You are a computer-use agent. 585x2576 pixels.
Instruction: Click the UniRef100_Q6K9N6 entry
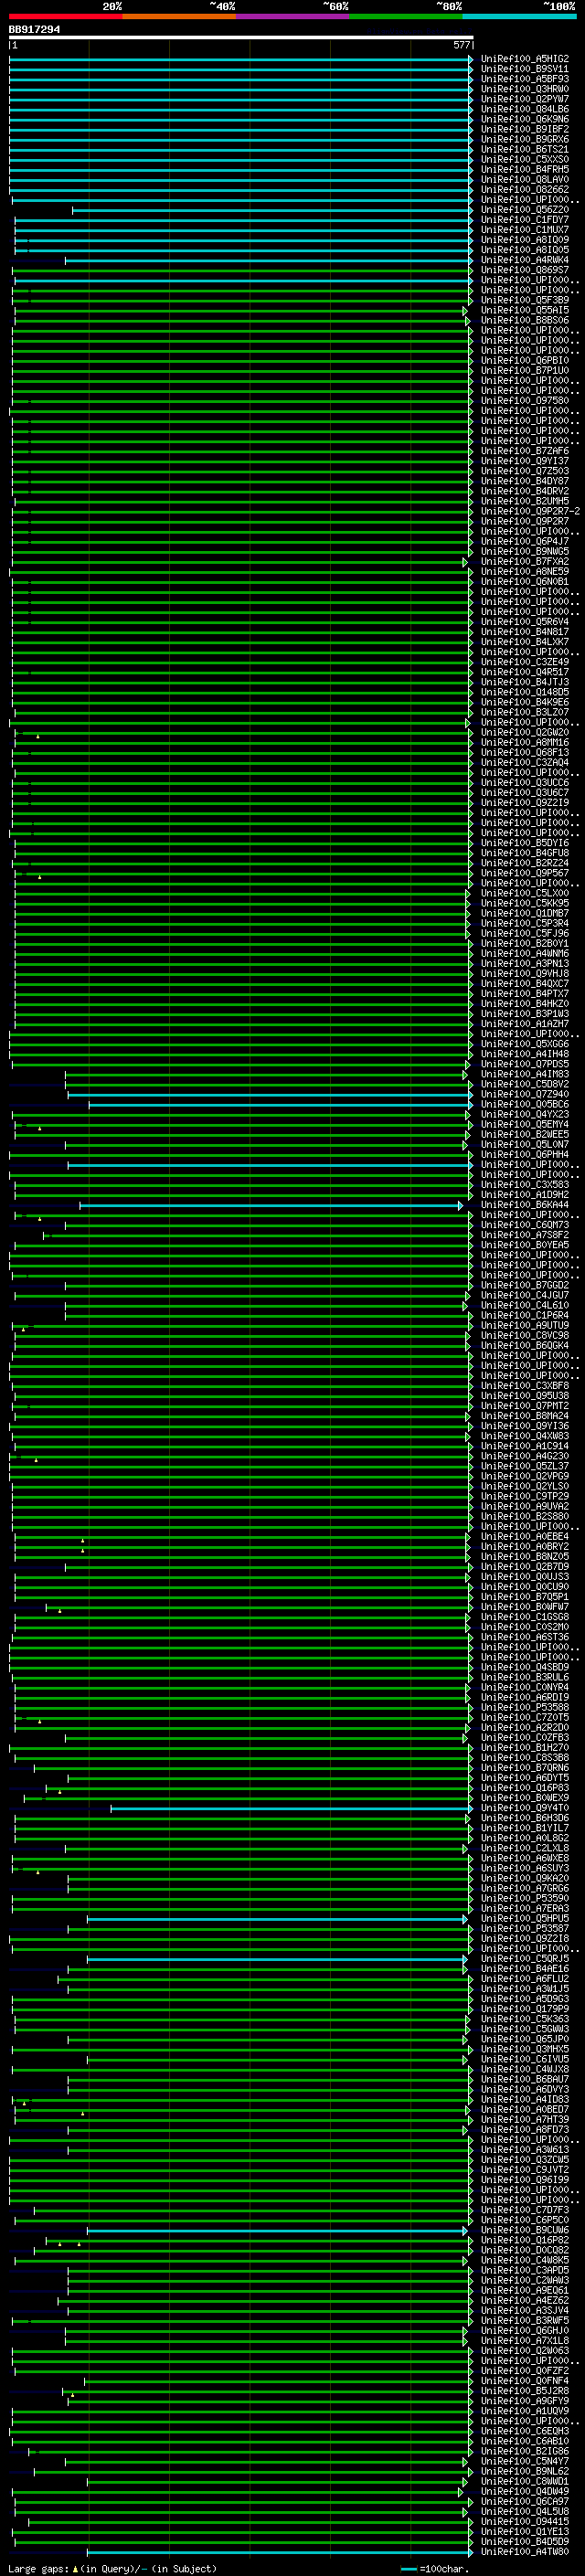pyautogui.click(x=525, y=119)
